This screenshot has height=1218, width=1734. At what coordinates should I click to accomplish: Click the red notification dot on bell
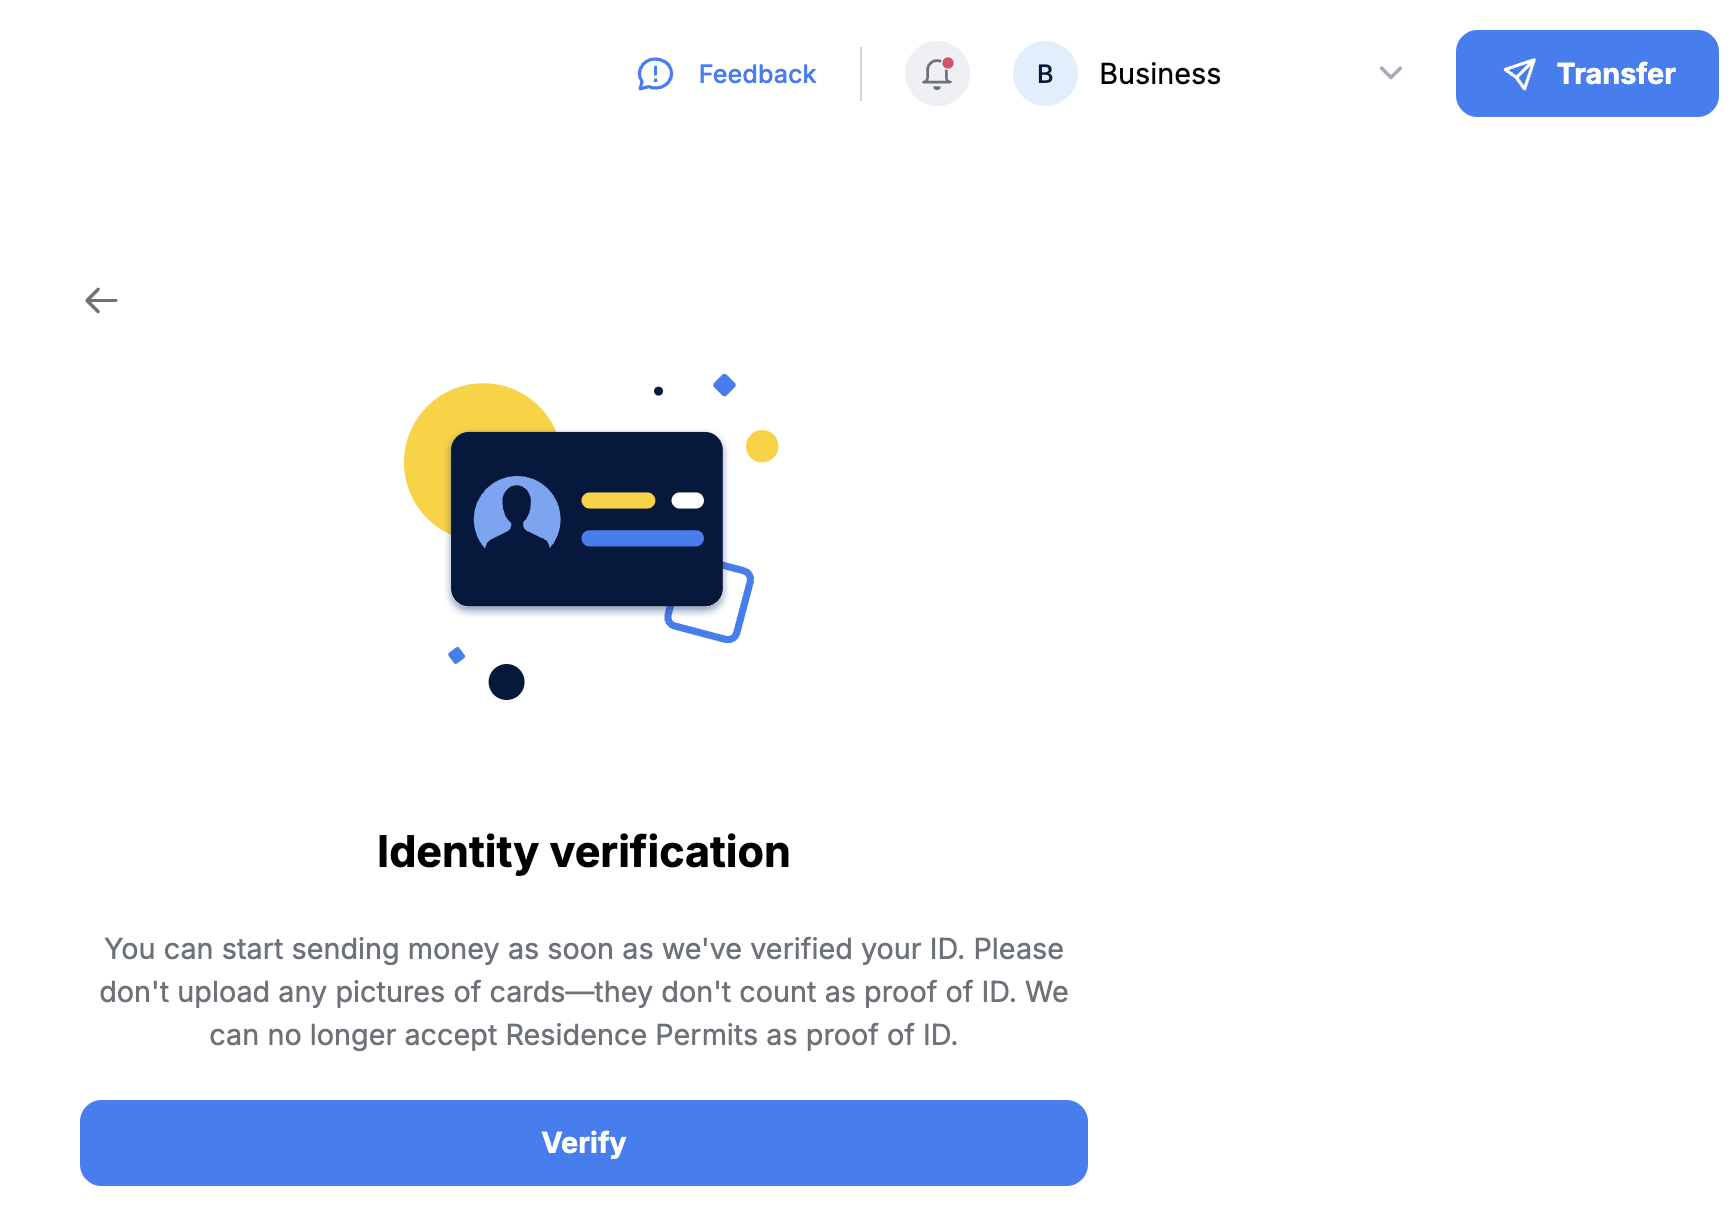click(x=948, y=63)
